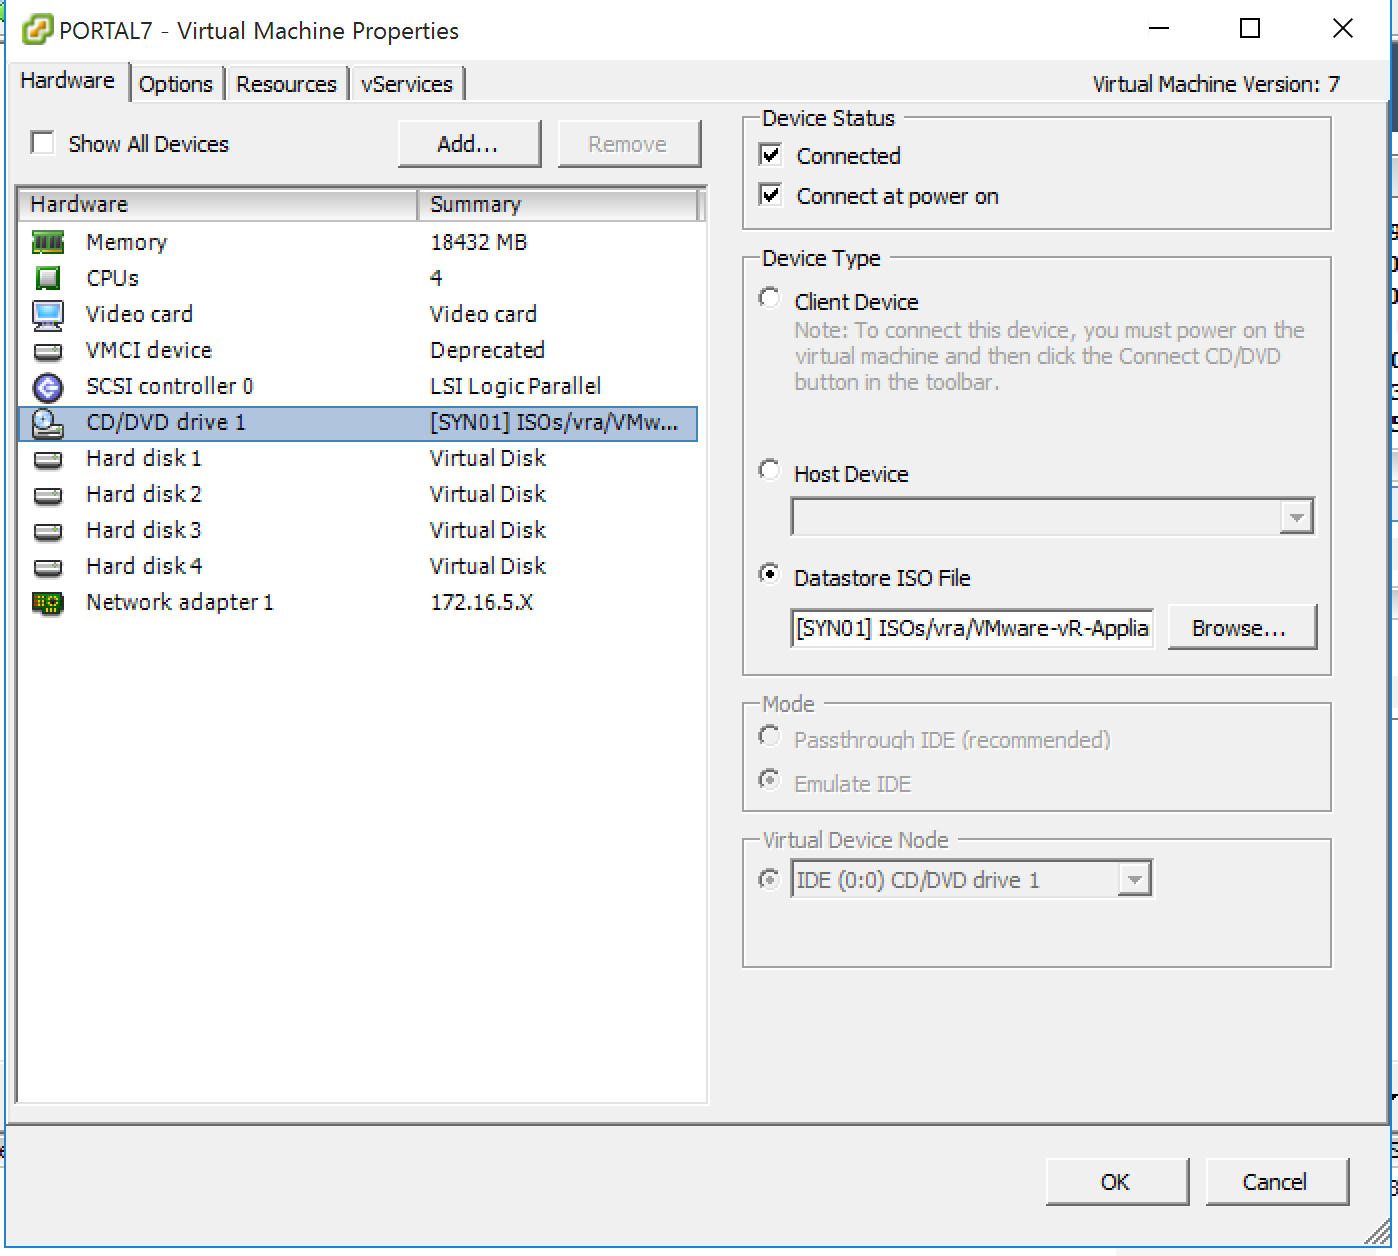Viewport: 1398px width, 1256px height.
Task: Click the Memory chip icon
Action: [x=48, y=242]
